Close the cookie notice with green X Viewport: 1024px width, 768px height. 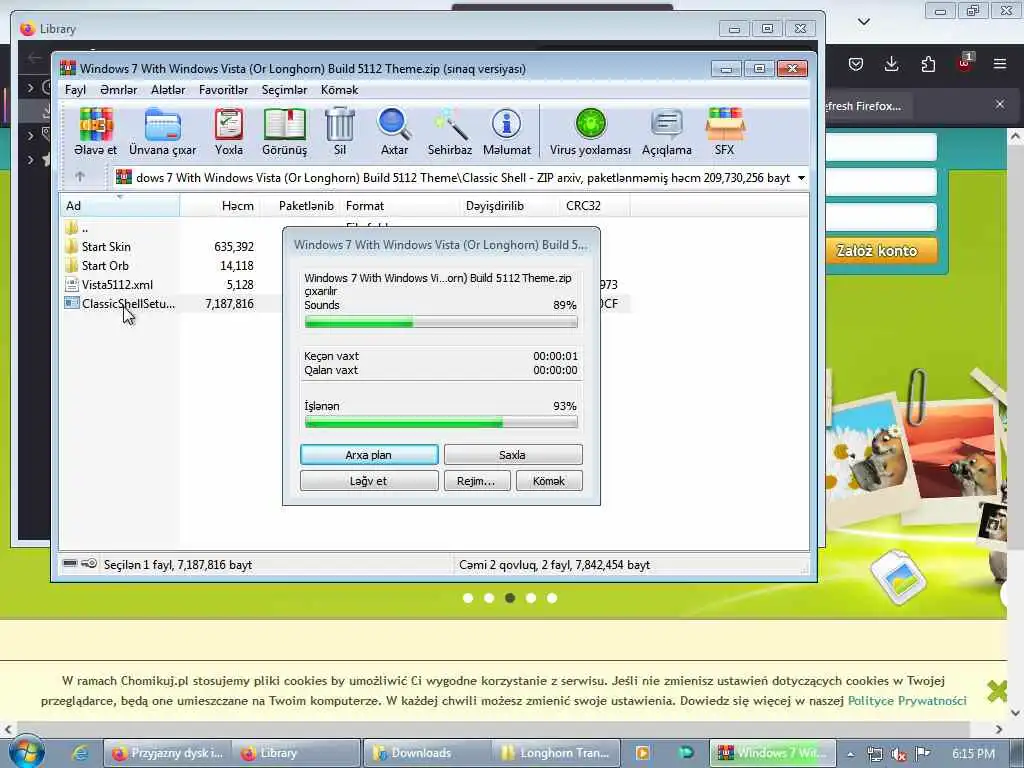pos(997,690)
